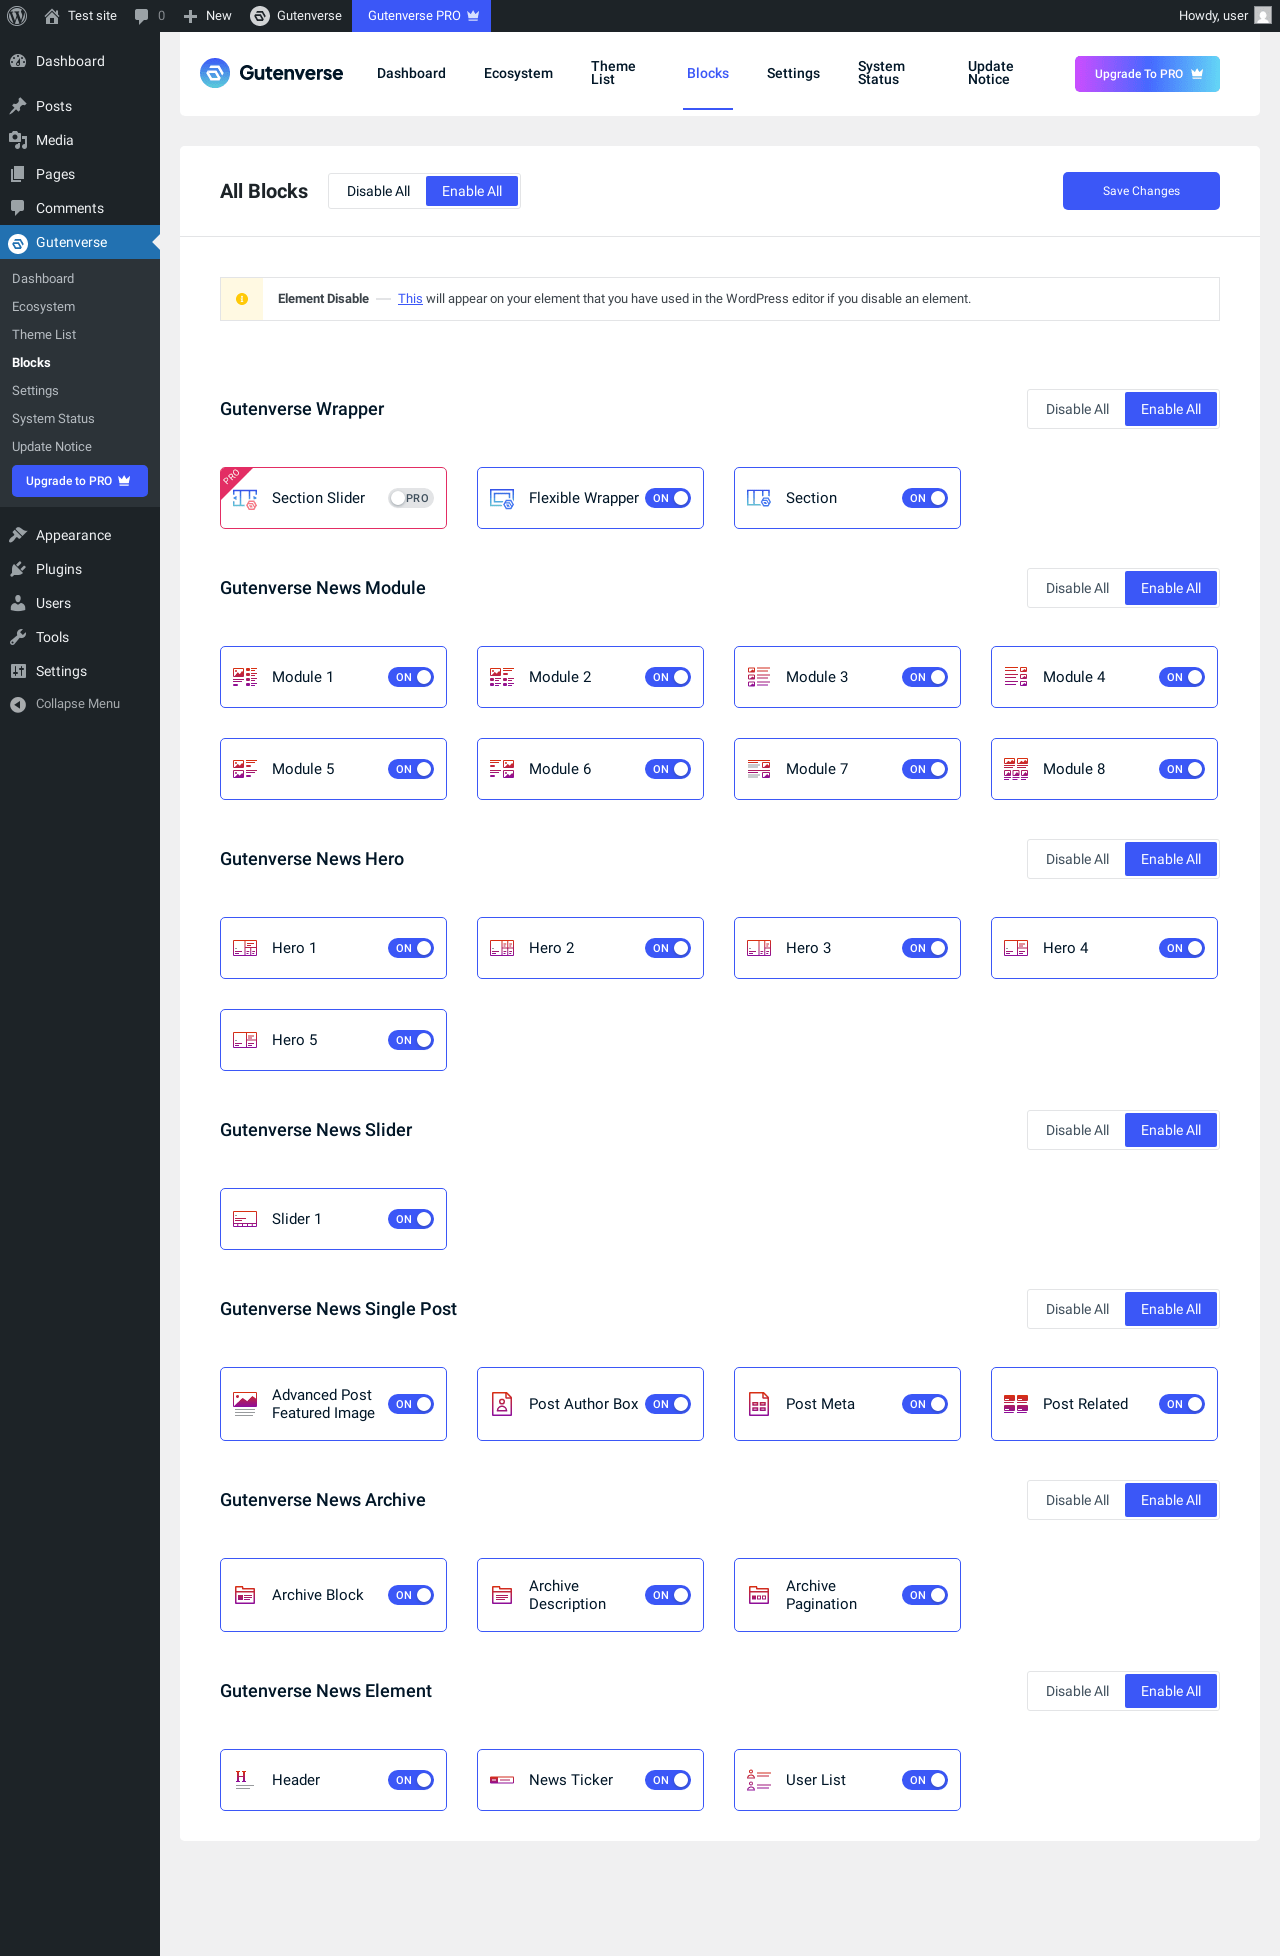Toggle the Section Slider PRO switch
Viewport: 1280px width, 1956px height.
point(411,498)
